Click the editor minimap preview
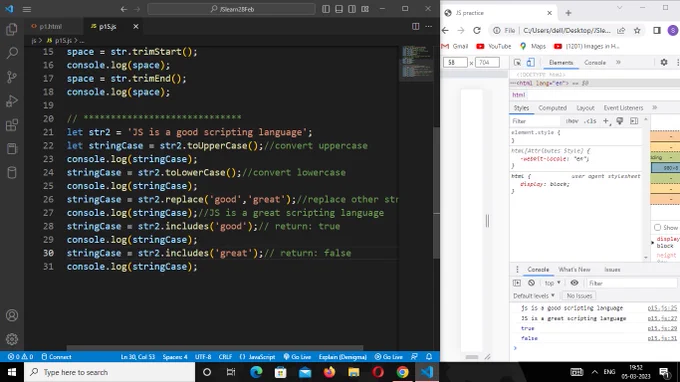The width and height of the screenshot is (680, 382). pos(416,63)
